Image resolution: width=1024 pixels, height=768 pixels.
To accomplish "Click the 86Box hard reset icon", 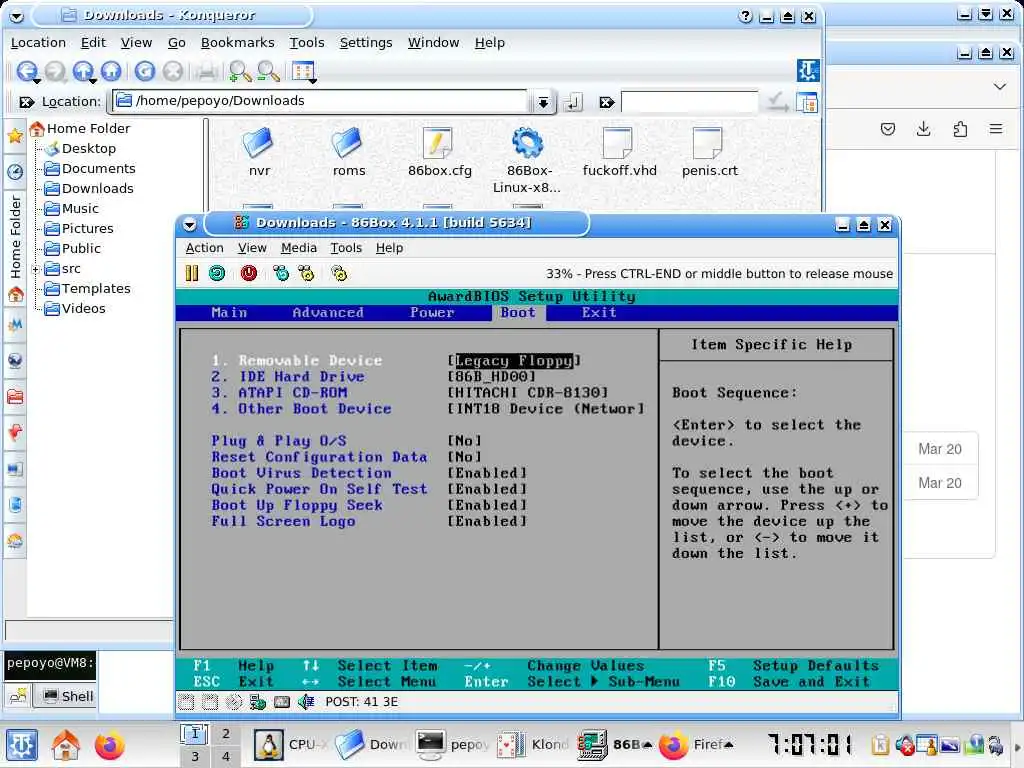I will pos(217,273).
